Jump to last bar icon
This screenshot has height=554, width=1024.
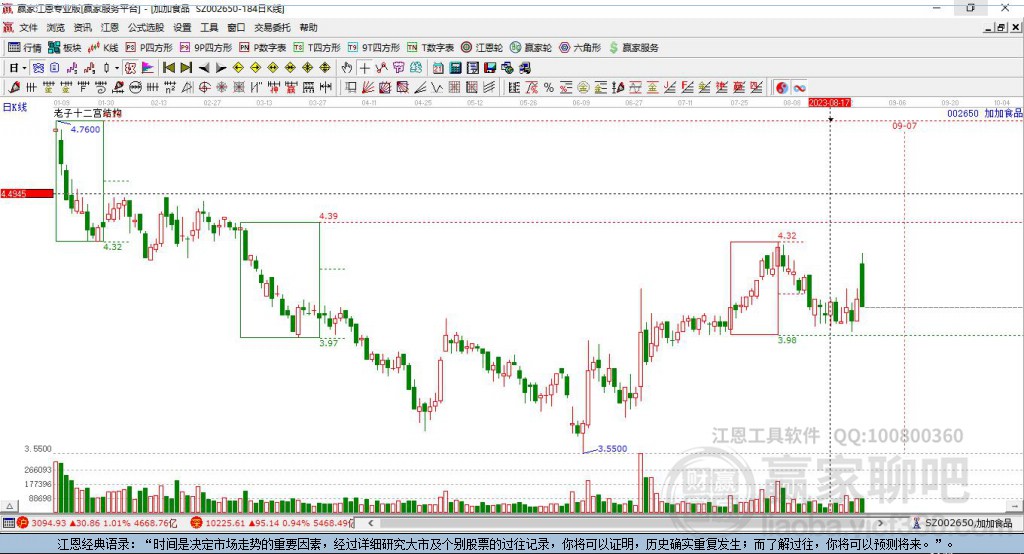186,68
